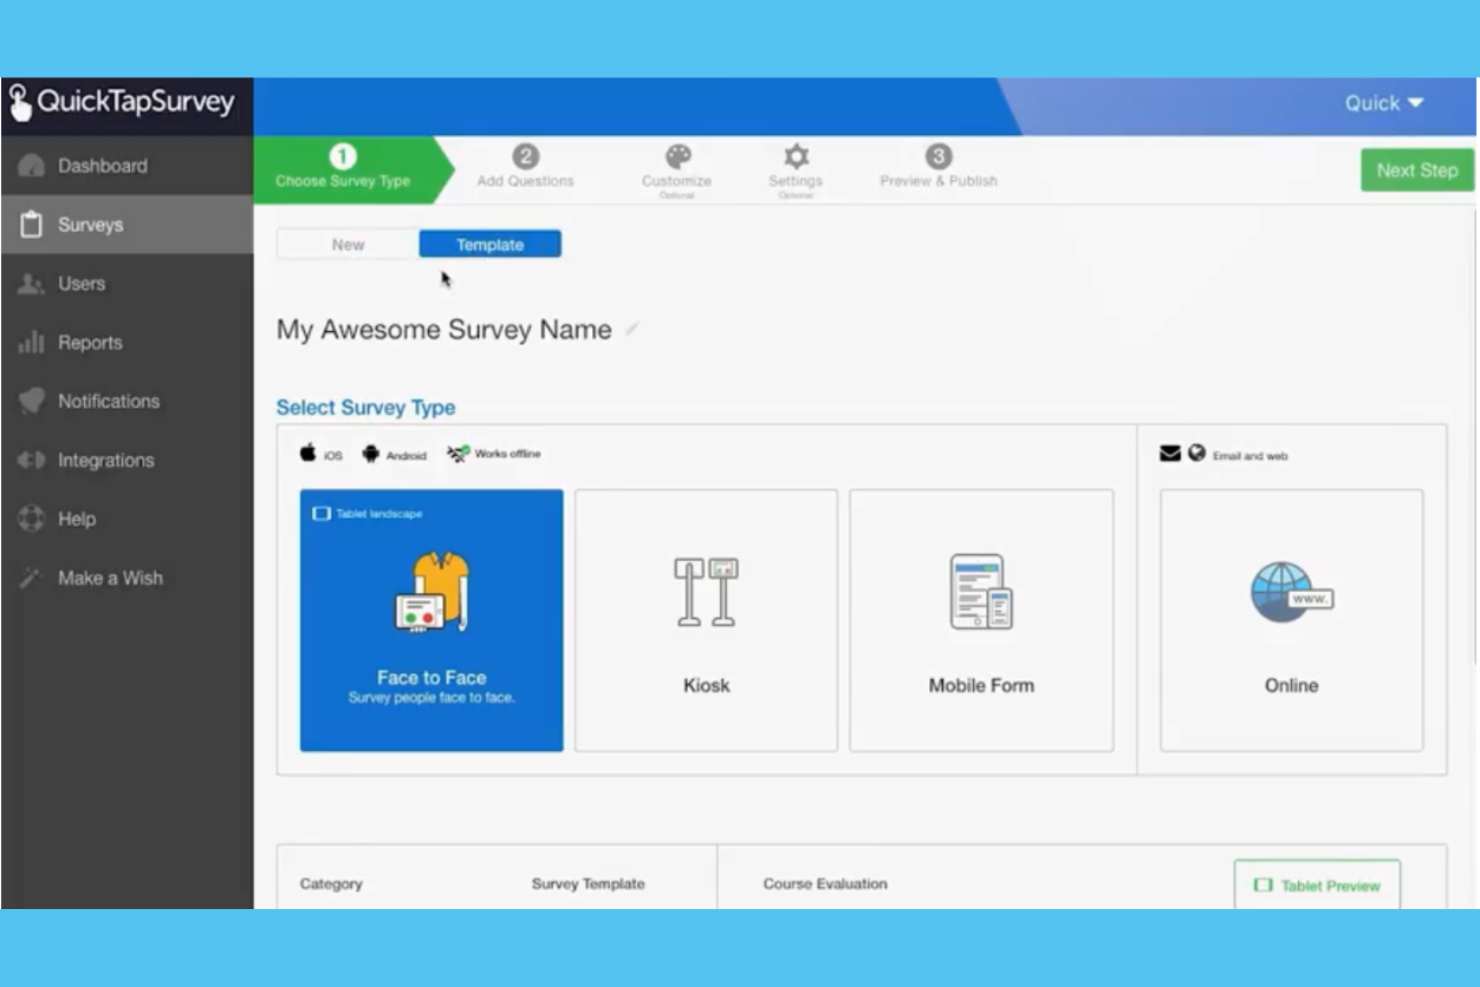Click the web globe icon near Email and web

1197,453
